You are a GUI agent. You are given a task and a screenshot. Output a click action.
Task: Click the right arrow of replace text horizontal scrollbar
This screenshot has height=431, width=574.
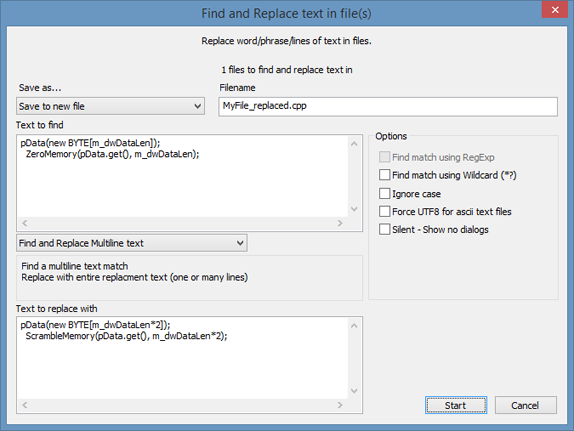point(340,405)
